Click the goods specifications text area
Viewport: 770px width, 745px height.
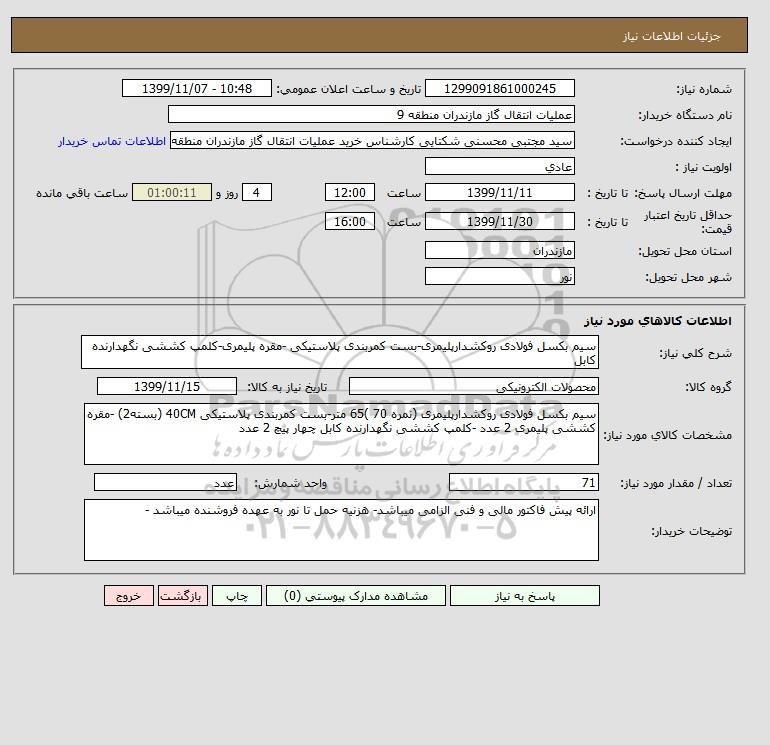(341, 434)
